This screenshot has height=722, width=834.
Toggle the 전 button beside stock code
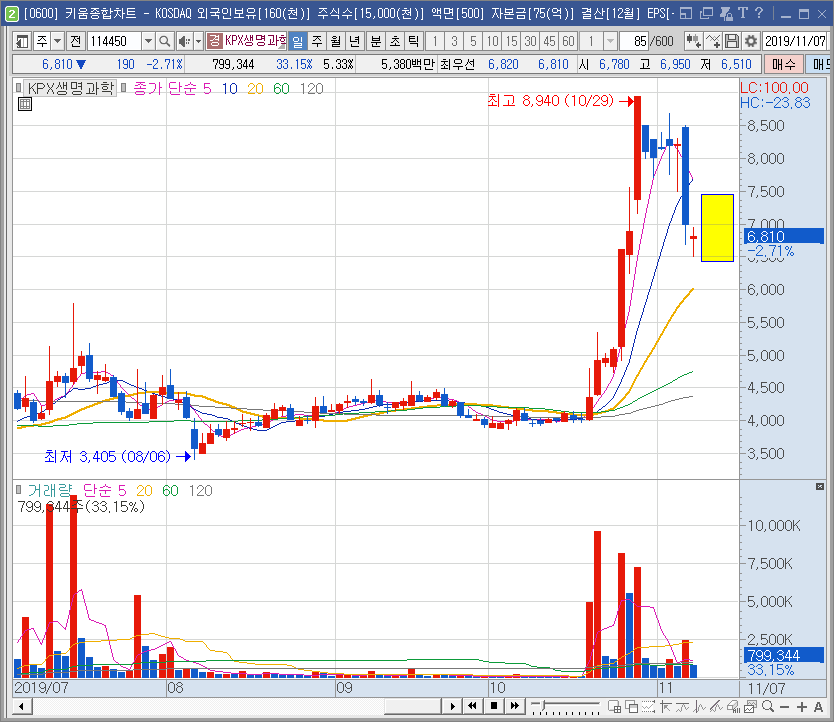[76, 41]
